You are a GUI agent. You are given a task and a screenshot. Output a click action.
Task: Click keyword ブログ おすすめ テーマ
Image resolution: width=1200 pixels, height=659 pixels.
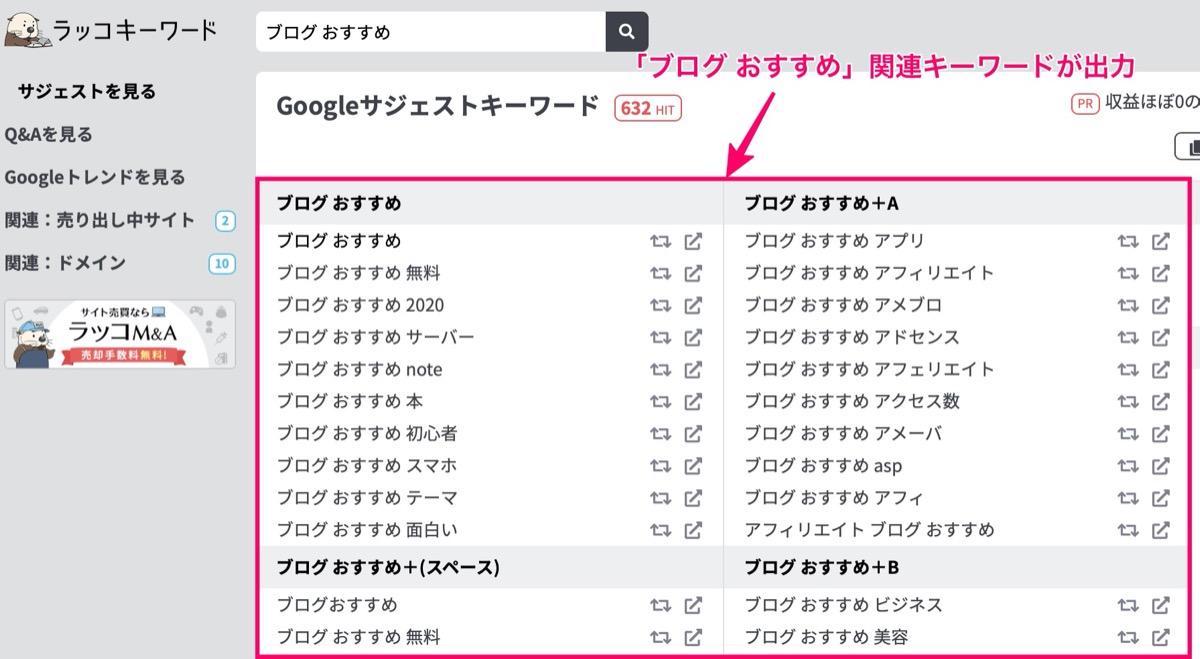click(367, 497)
